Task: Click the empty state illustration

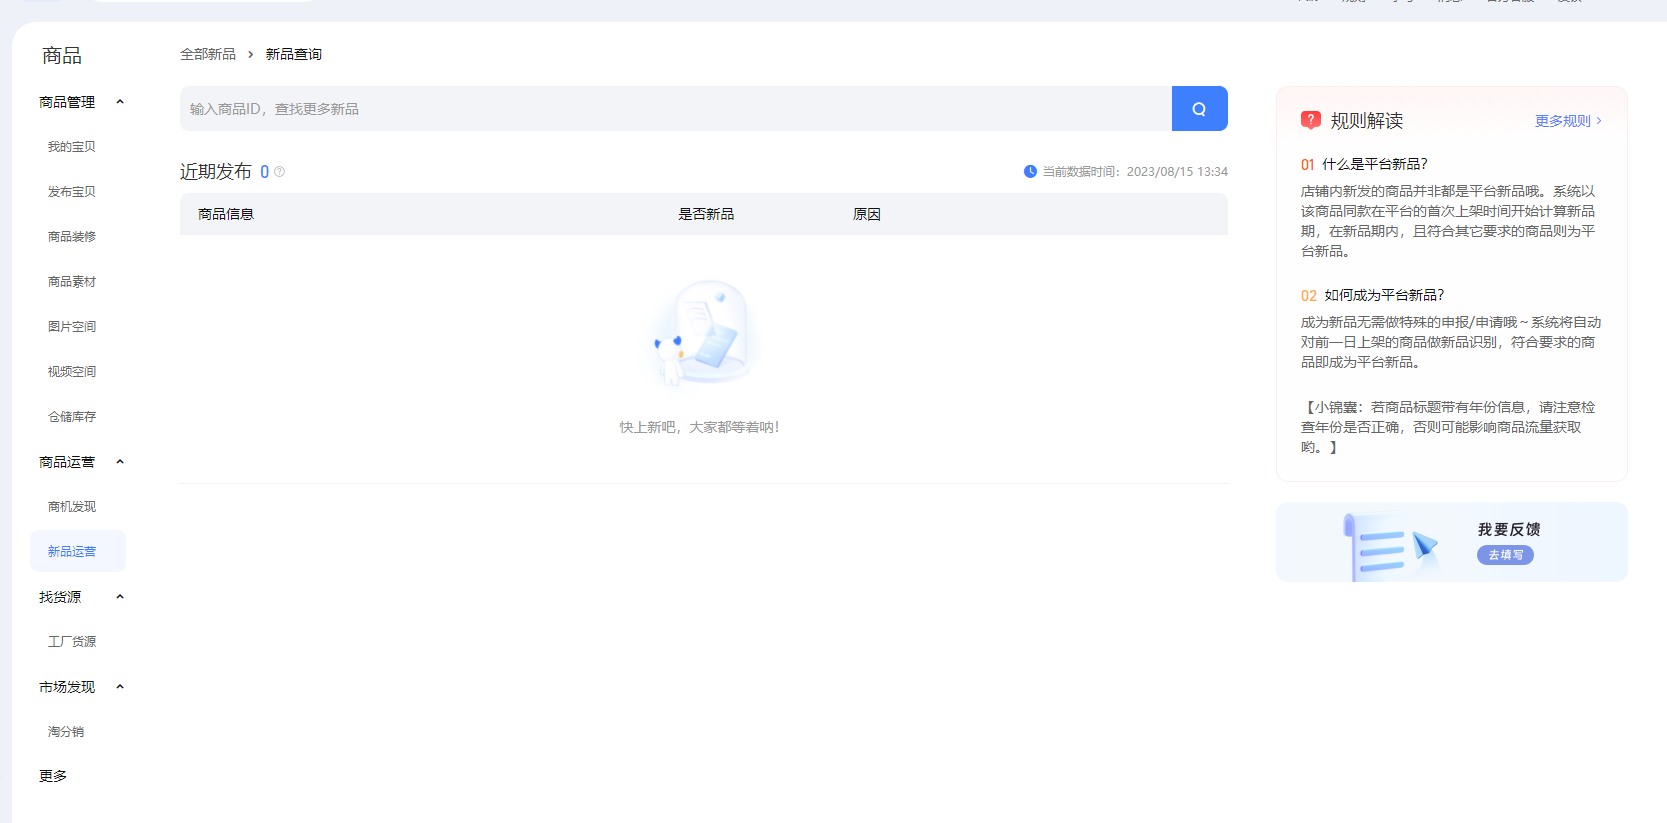Action: pos(704,334)
